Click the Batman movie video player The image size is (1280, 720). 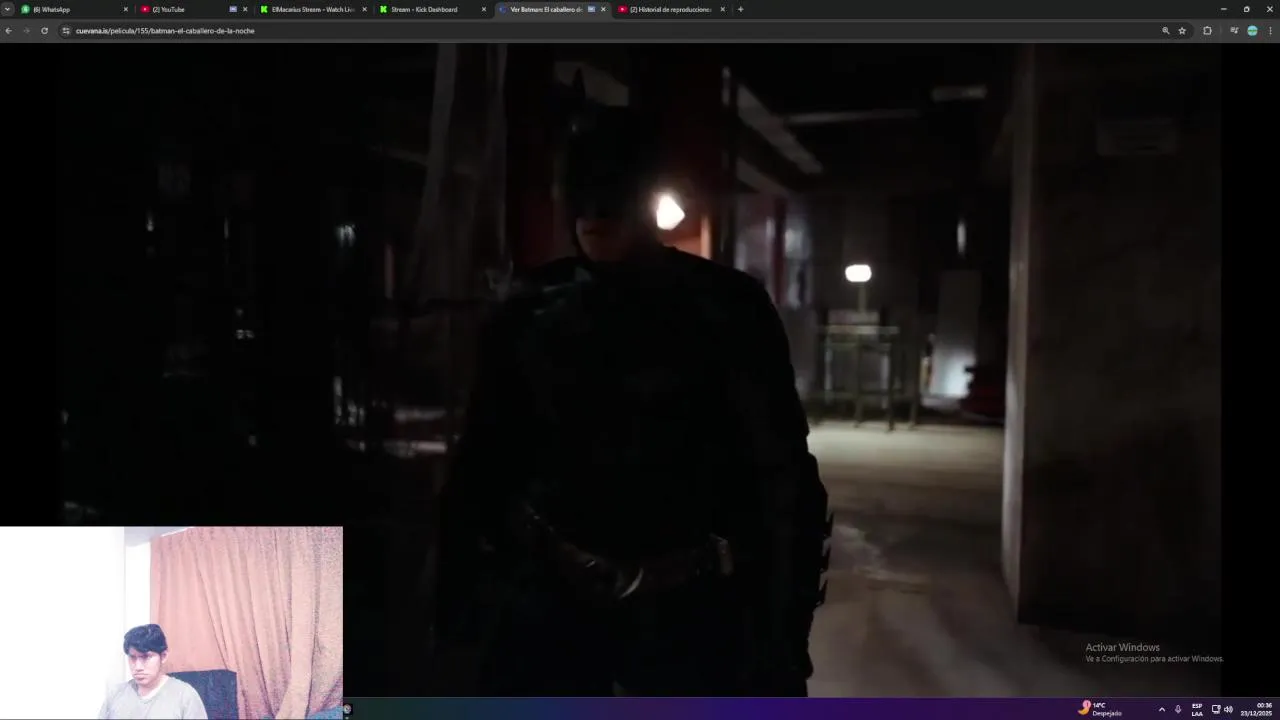point(640,370)
